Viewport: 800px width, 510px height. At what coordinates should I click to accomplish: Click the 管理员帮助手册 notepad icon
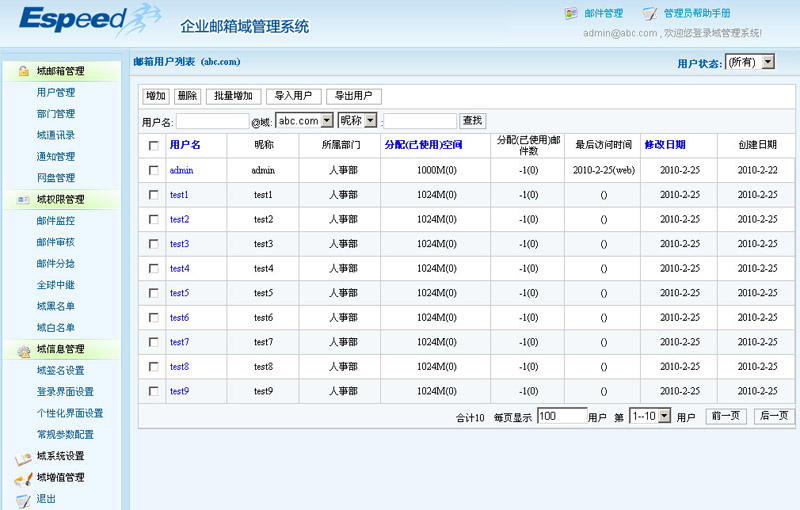click(x=650, y=14)
